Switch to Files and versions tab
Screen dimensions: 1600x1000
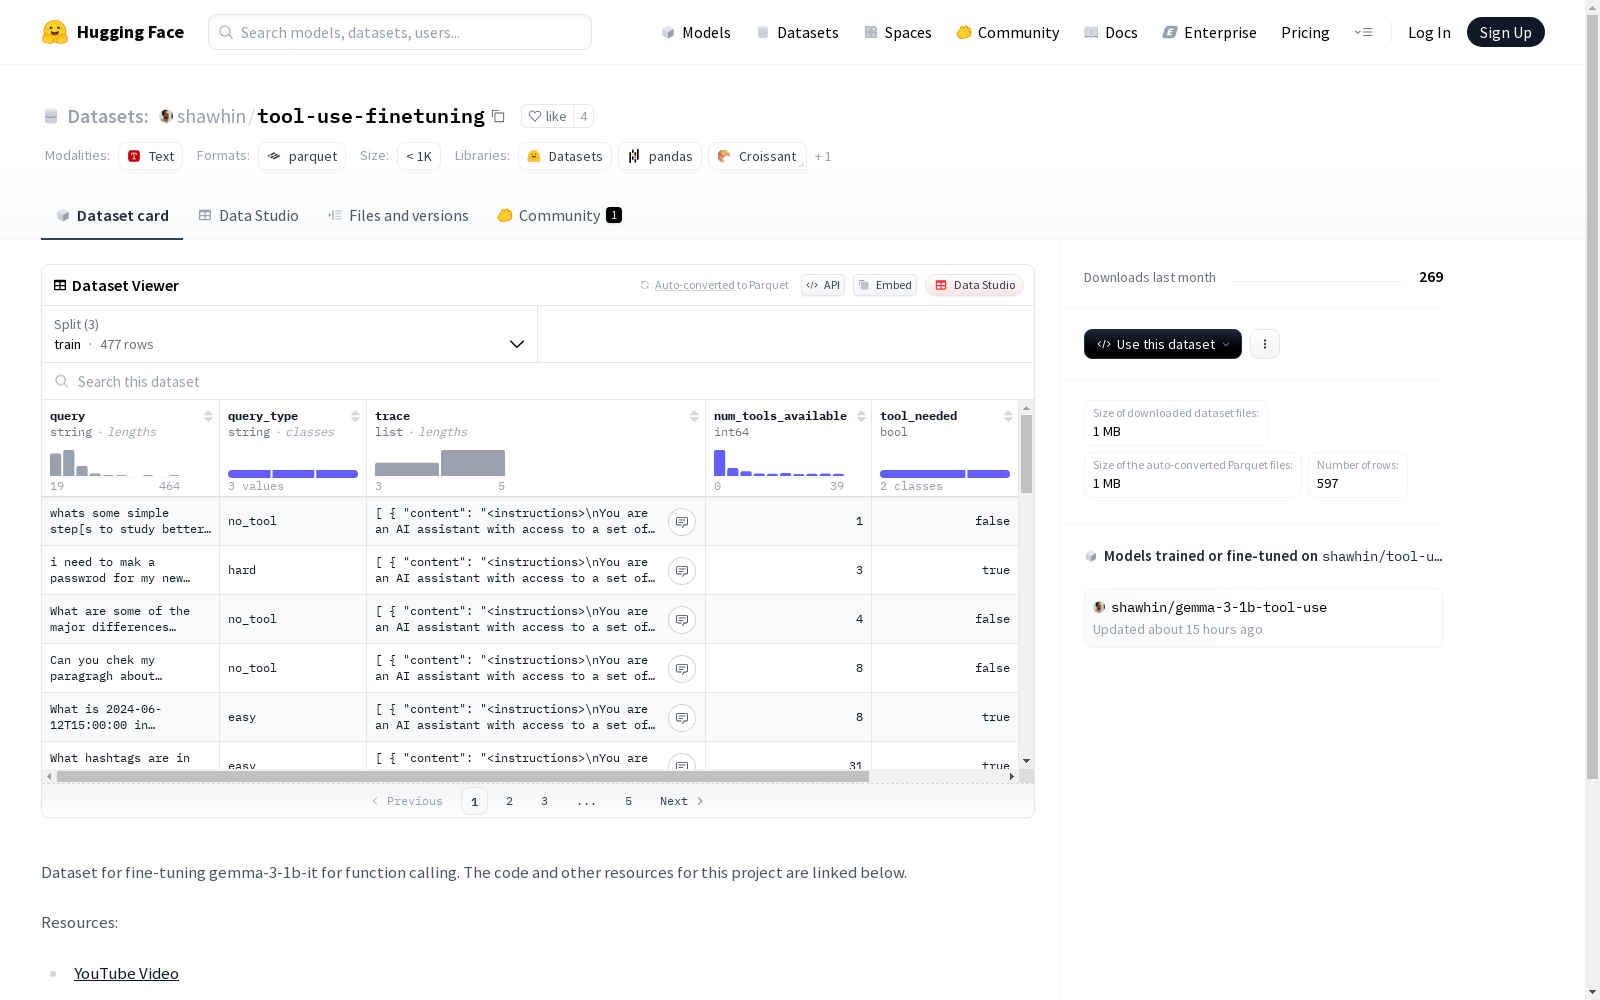pyautogui.click(x=398, y=216)
